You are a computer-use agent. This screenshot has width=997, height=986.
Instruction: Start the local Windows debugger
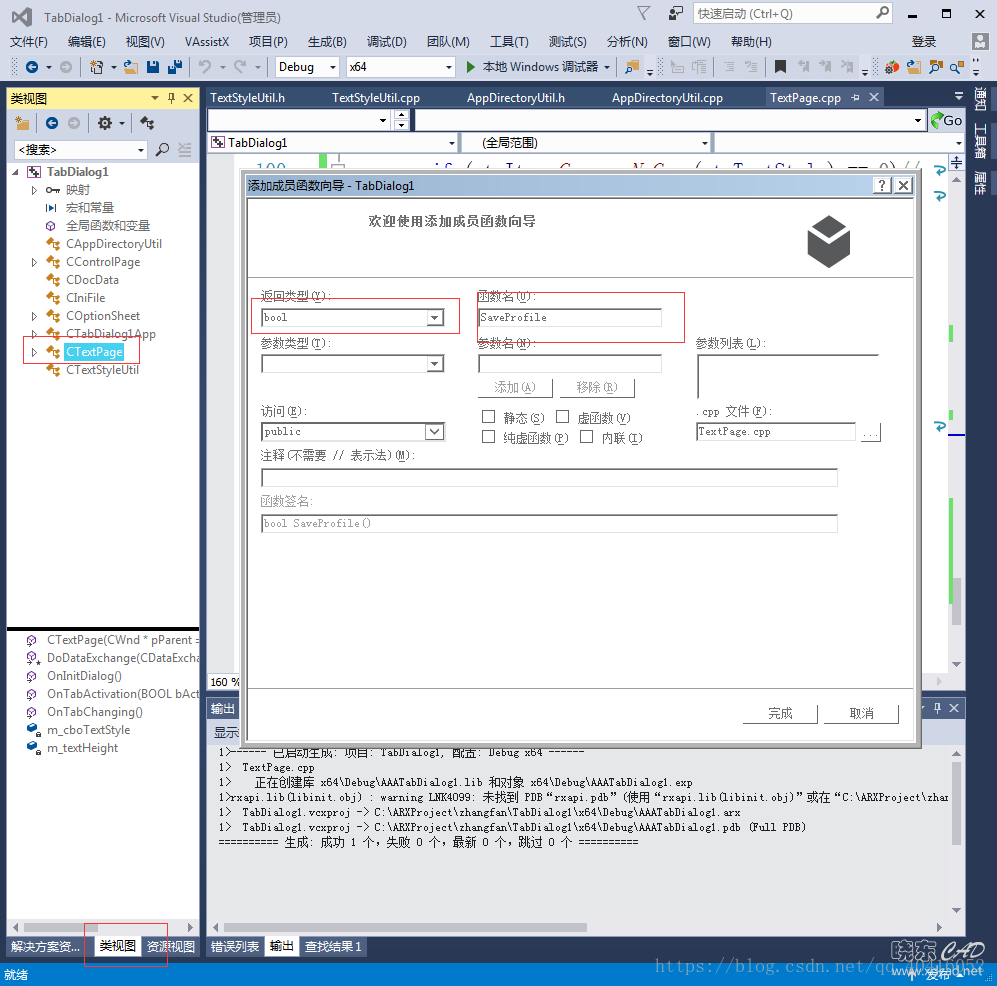click(x=533, y=67)
